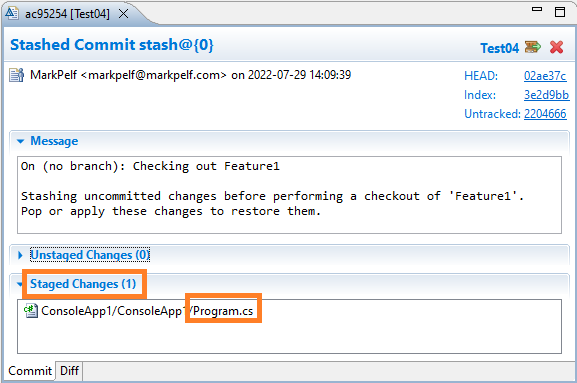The height and width of the screenshot is (383, 577).
Task: Collapse the Message section arrow
Action: [21, 141]
